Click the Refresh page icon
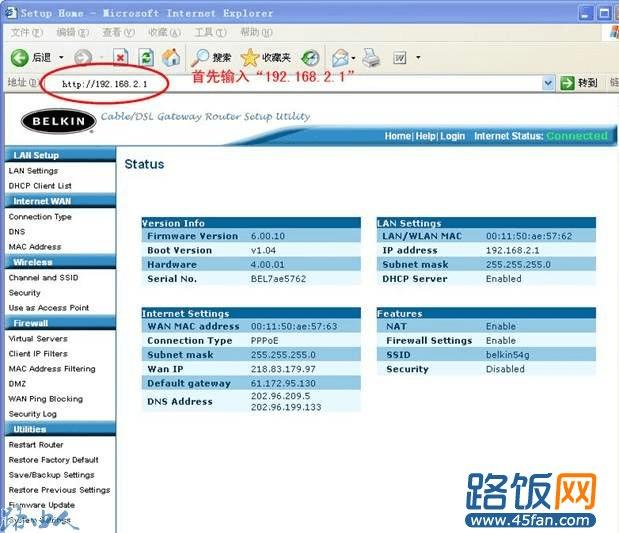Image resolution: width=619 pixels, height=533 pixels. click(x=146, y=58)
